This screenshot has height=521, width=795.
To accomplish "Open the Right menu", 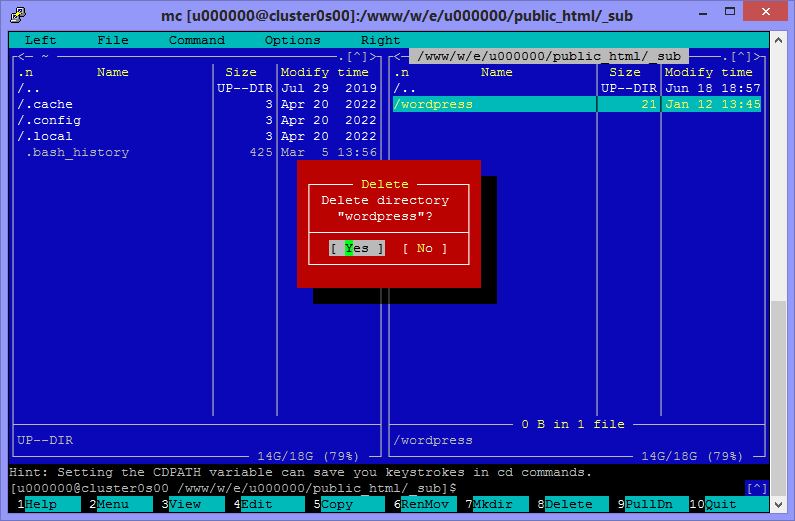I will [380, 40].
